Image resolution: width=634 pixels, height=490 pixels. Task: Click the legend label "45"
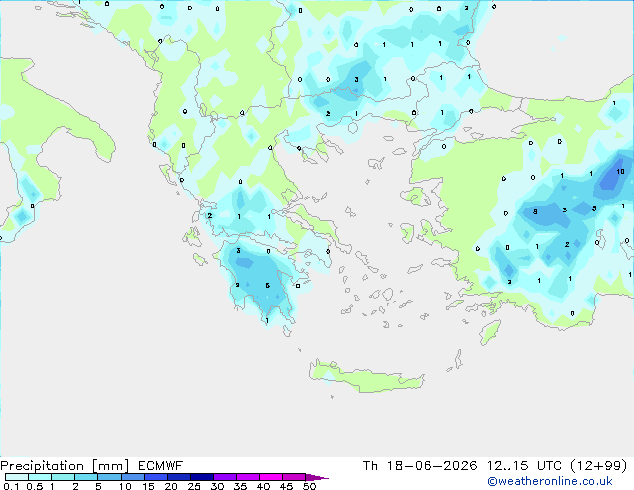286,486
